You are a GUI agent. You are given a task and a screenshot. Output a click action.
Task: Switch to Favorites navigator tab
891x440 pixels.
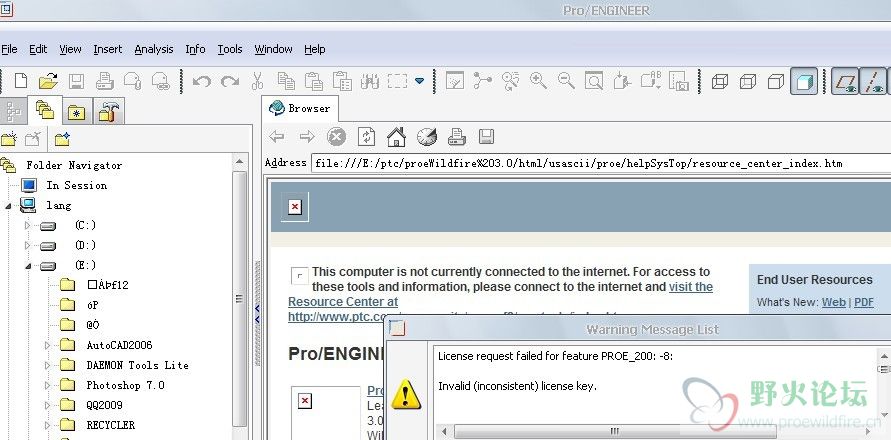tap(77, 113)
